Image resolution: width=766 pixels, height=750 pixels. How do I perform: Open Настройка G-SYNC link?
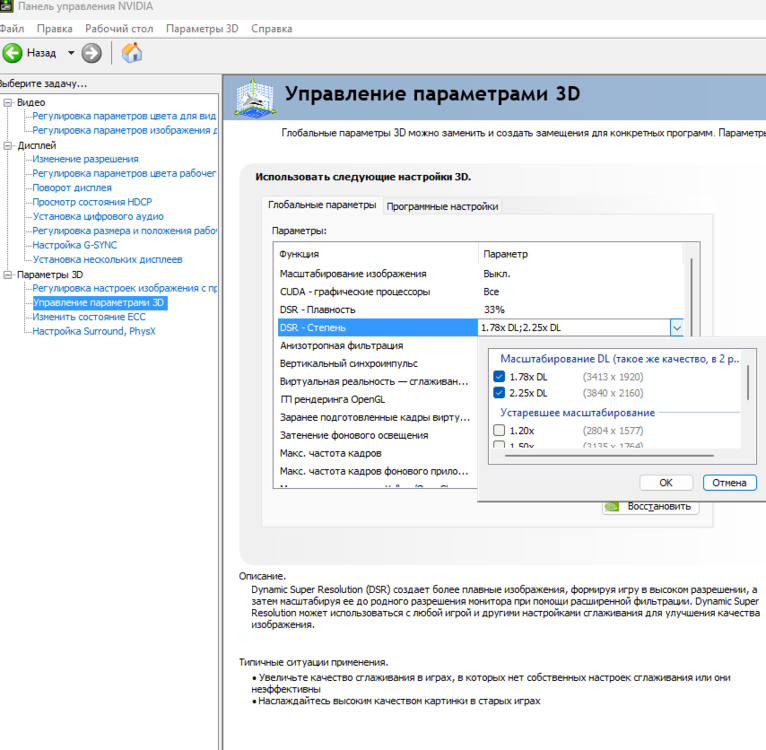[x=75, y=245]
